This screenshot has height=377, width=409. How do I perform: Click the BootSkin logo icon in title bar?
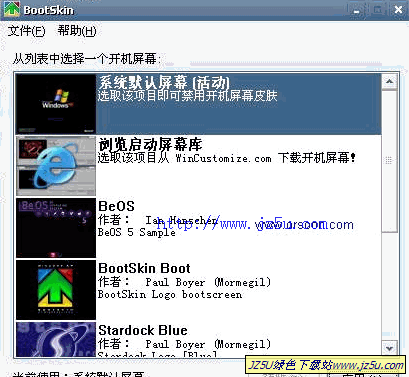click(x=12, y=9)
